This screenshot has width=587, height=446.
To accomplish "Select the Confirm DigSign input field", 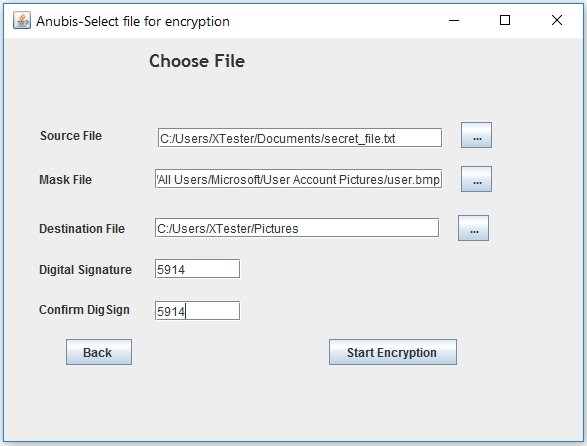I will pyautogui.click(x=197, y=311).
